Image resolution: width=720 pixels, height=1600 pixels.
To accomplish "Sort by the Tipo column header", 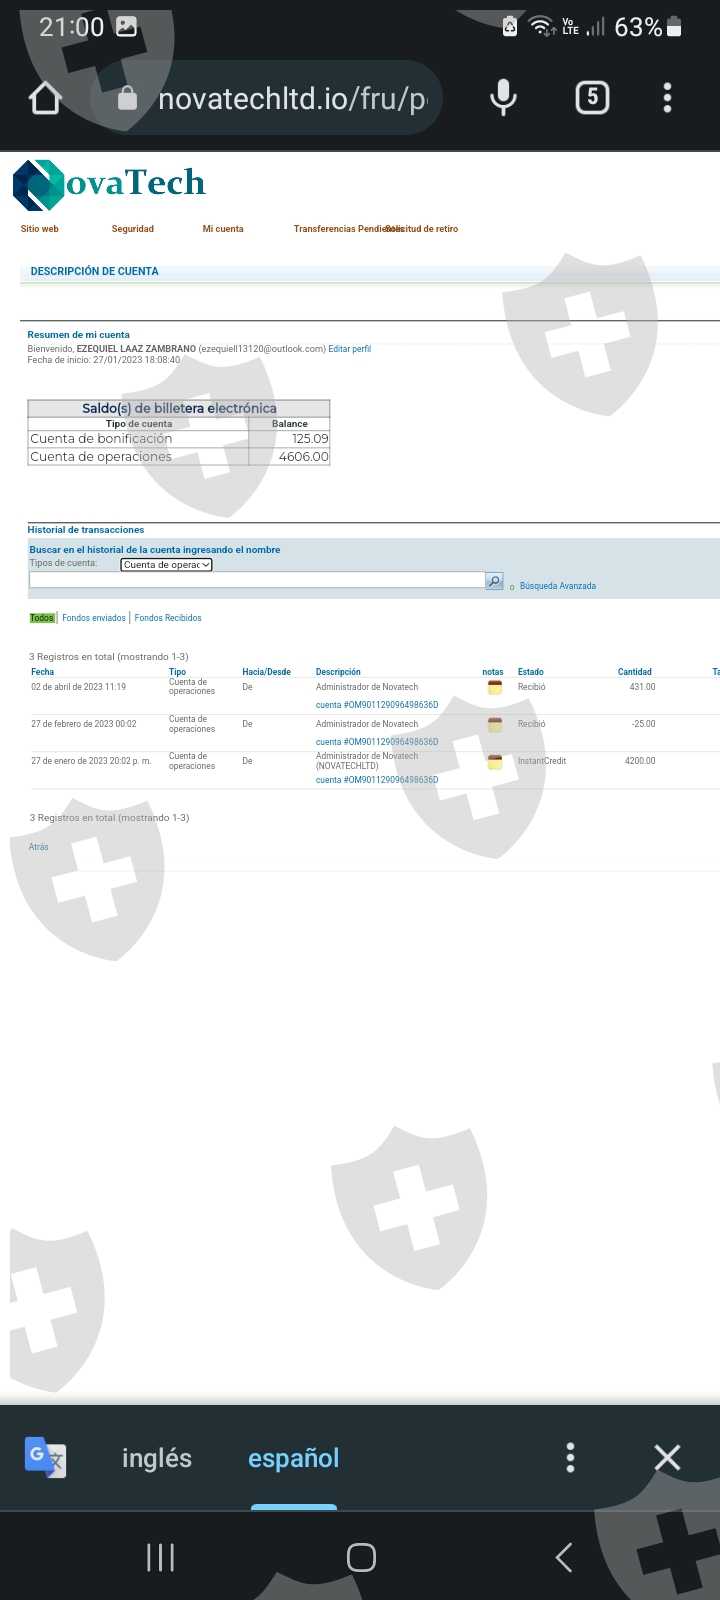I will (177, 672).
